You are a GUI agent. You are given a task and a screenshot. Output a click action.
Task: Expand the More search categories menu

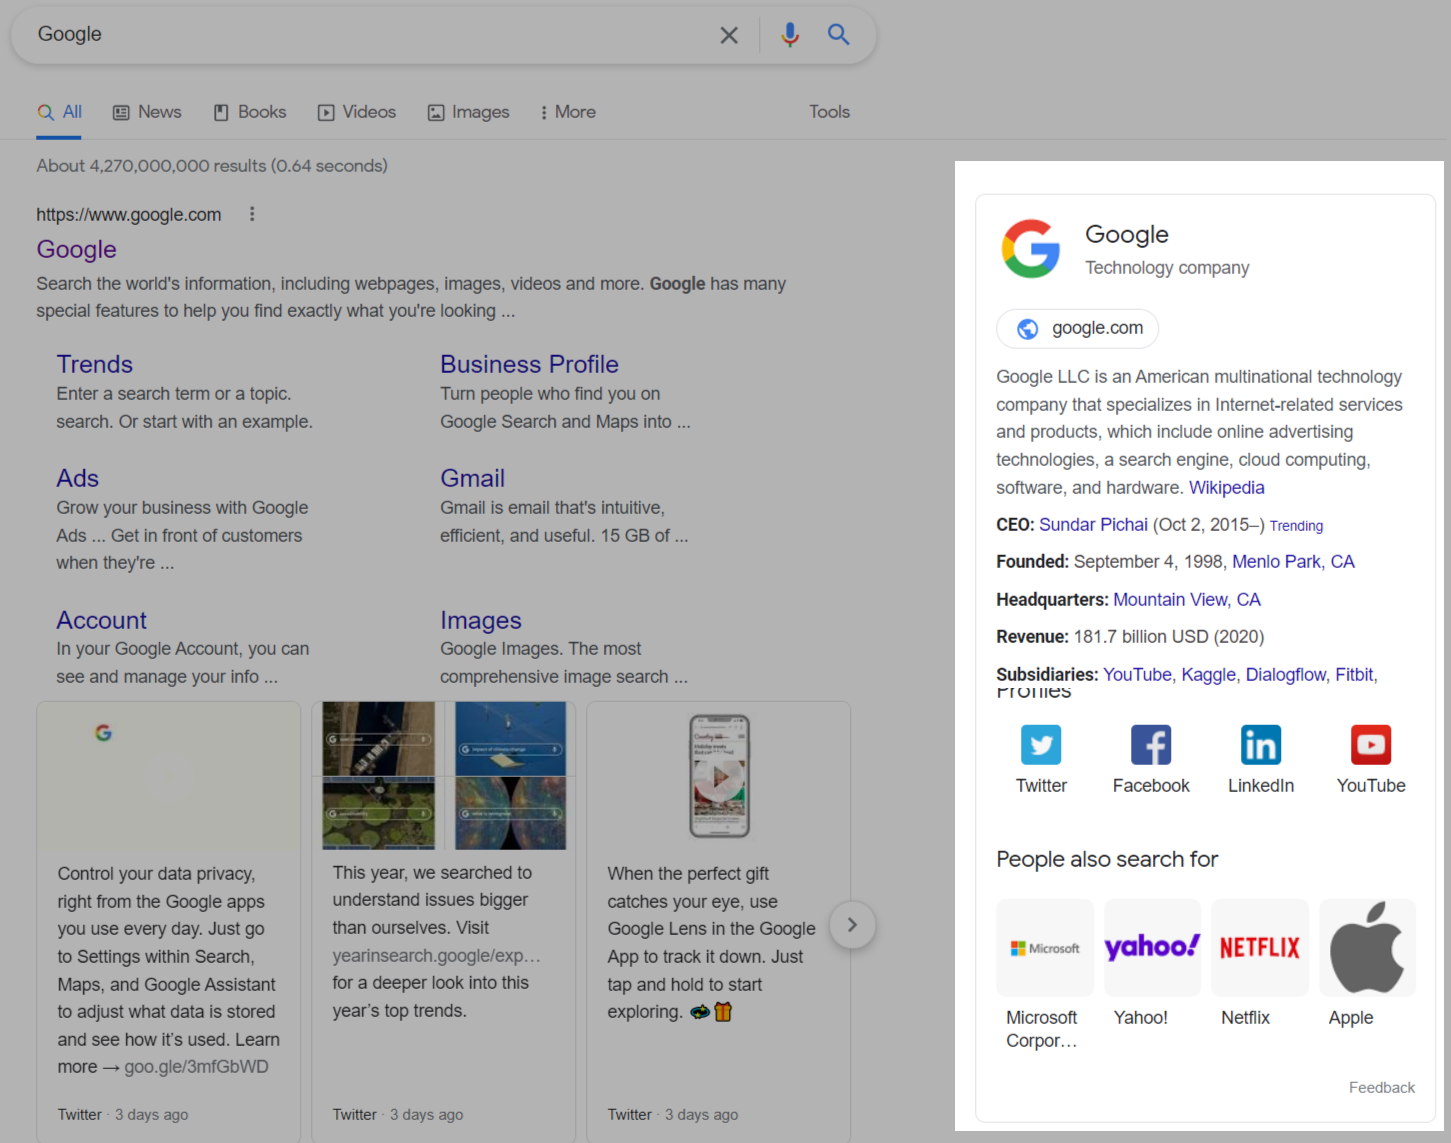(567, 112)
